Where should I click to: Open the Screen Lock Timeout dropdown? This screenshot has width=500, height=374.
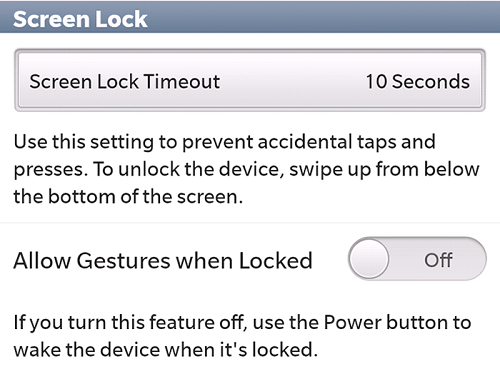[250, 80]
